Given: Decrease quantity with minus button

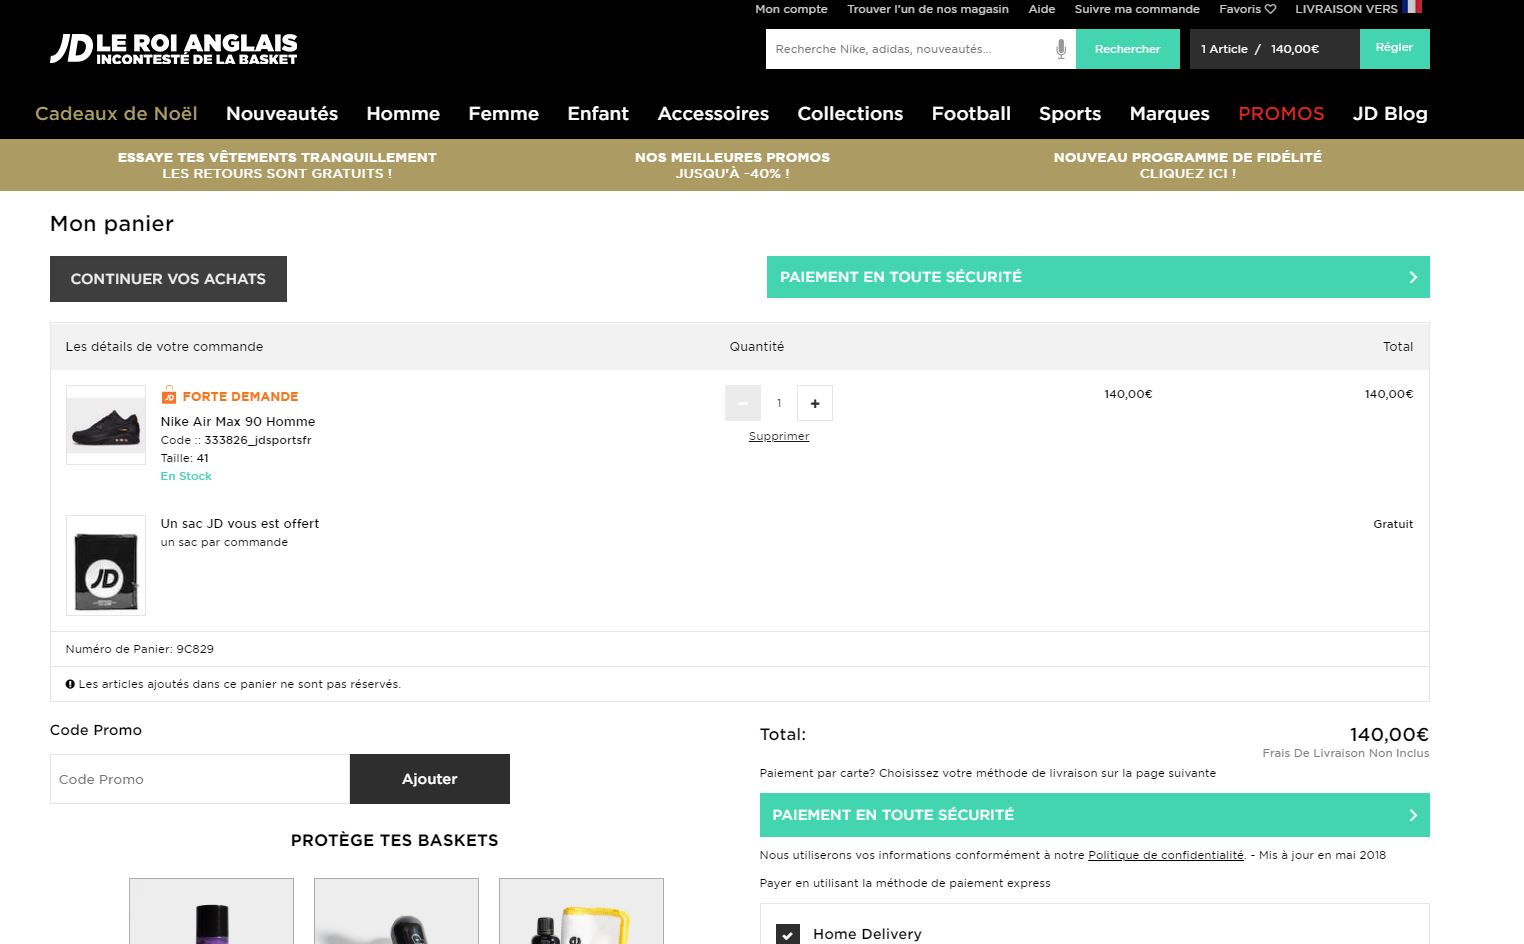Looking at the screenshot, I should coord(742,403).
